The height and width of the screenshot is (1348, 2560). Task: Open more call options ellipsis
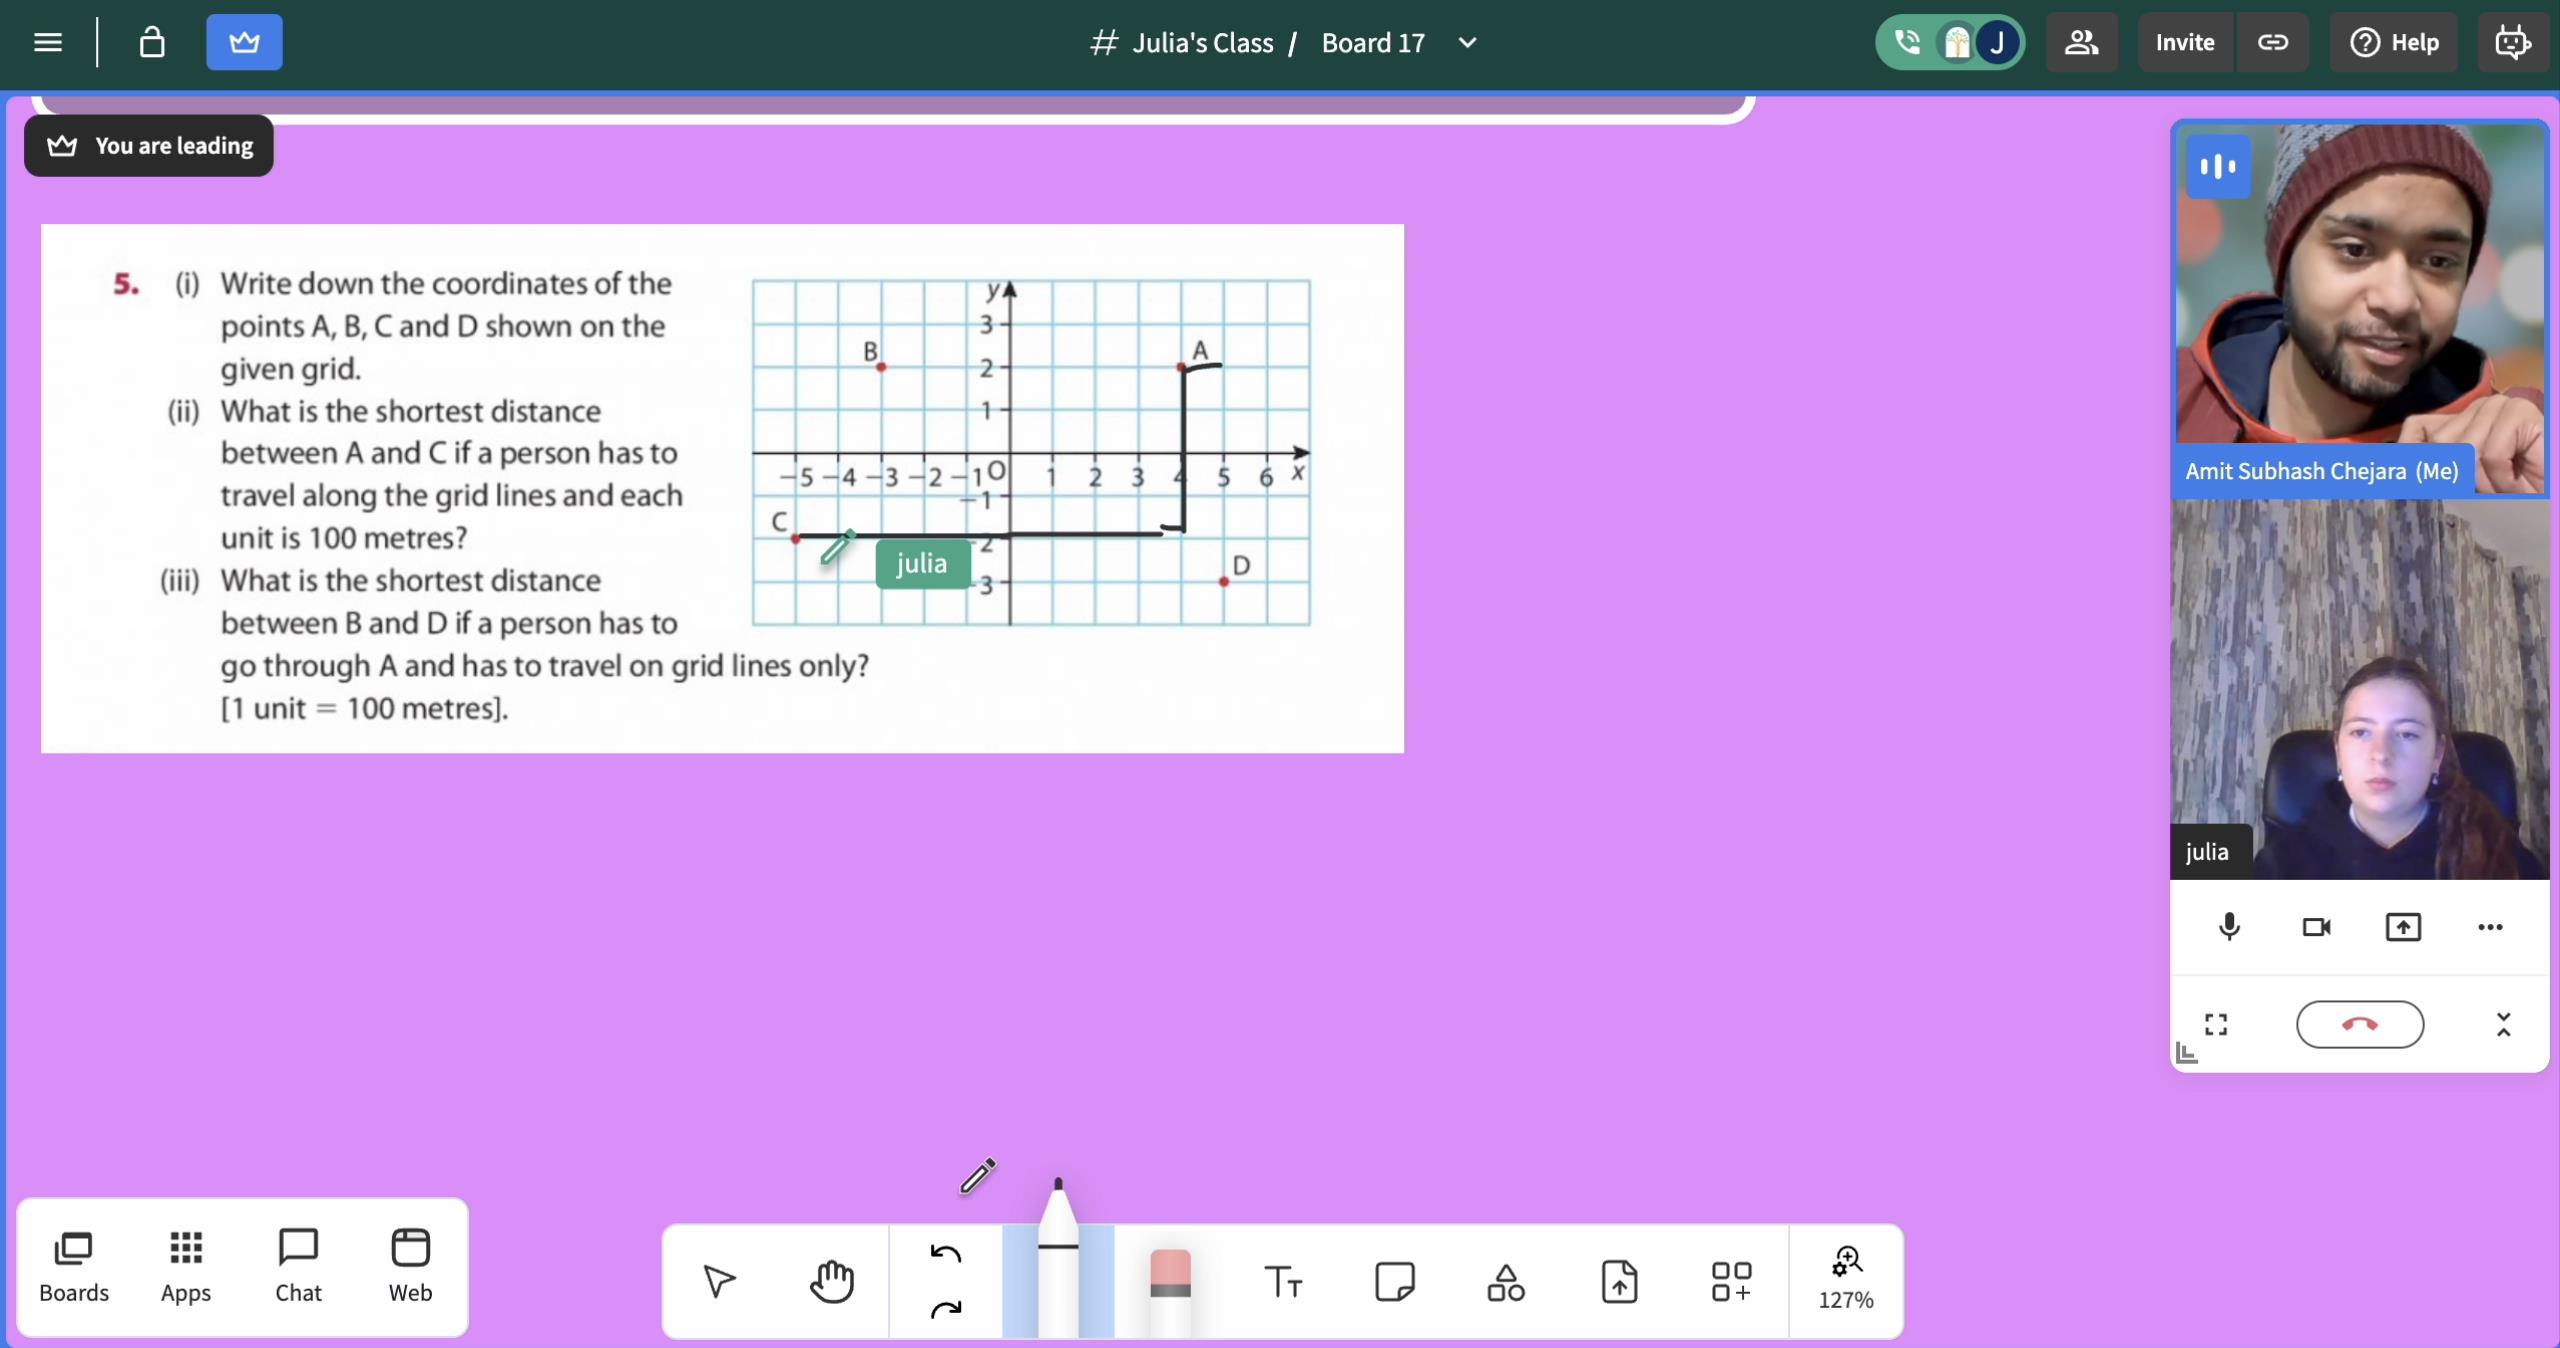tap(2490, 927)
